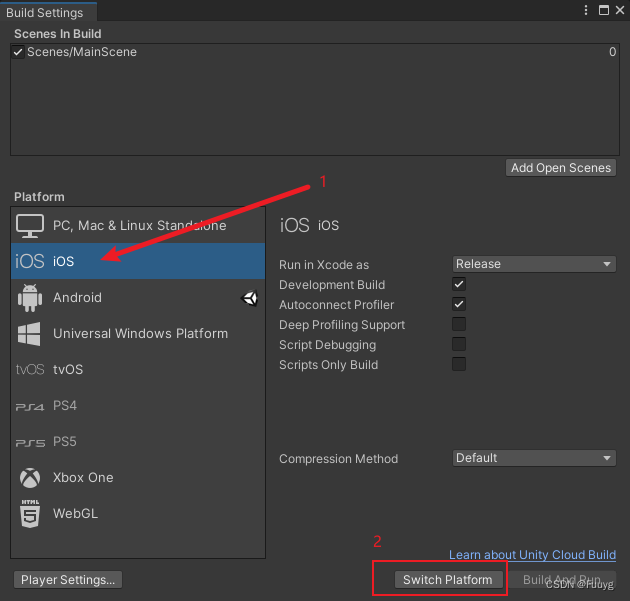Click the Xbox One logo icon
The width and height of the screenshot is (630, 601).
30,478
